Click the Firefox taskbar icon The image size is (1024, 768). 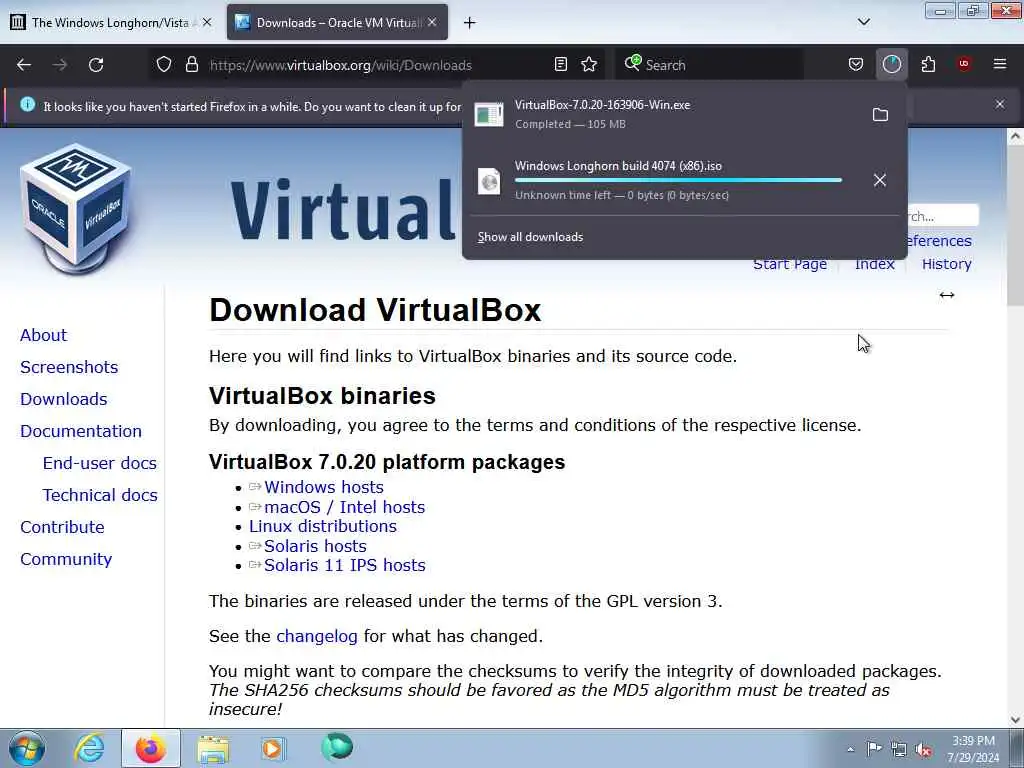(x=150, y=748)
